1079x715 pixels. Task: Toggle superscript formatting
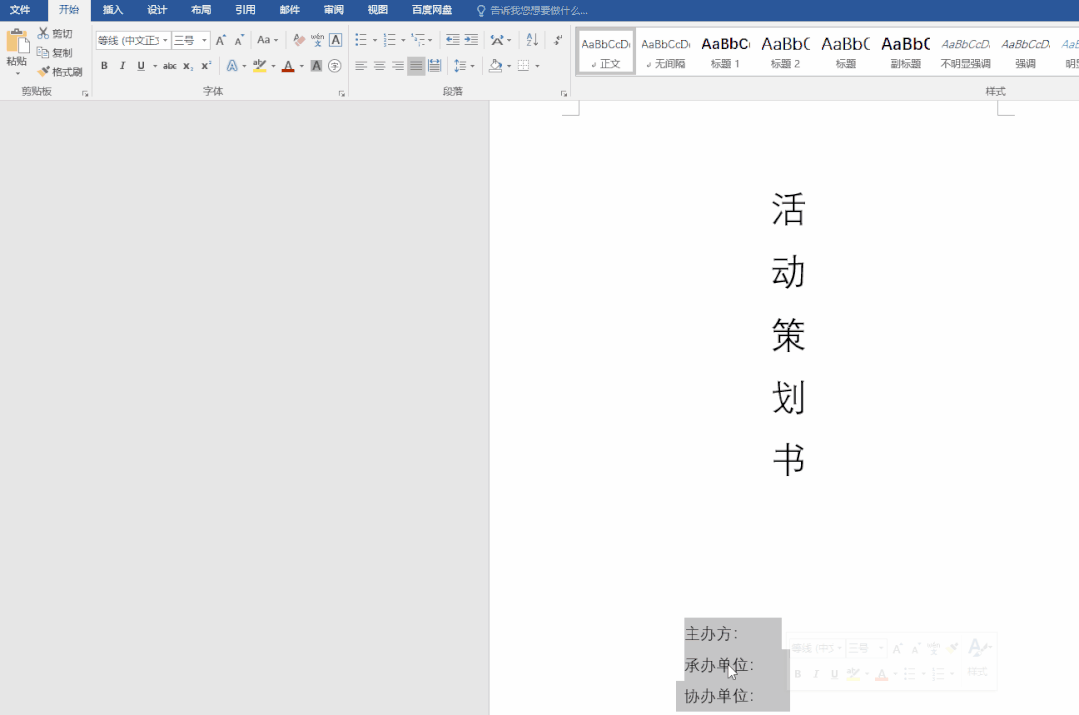click(x=206, y=66)
